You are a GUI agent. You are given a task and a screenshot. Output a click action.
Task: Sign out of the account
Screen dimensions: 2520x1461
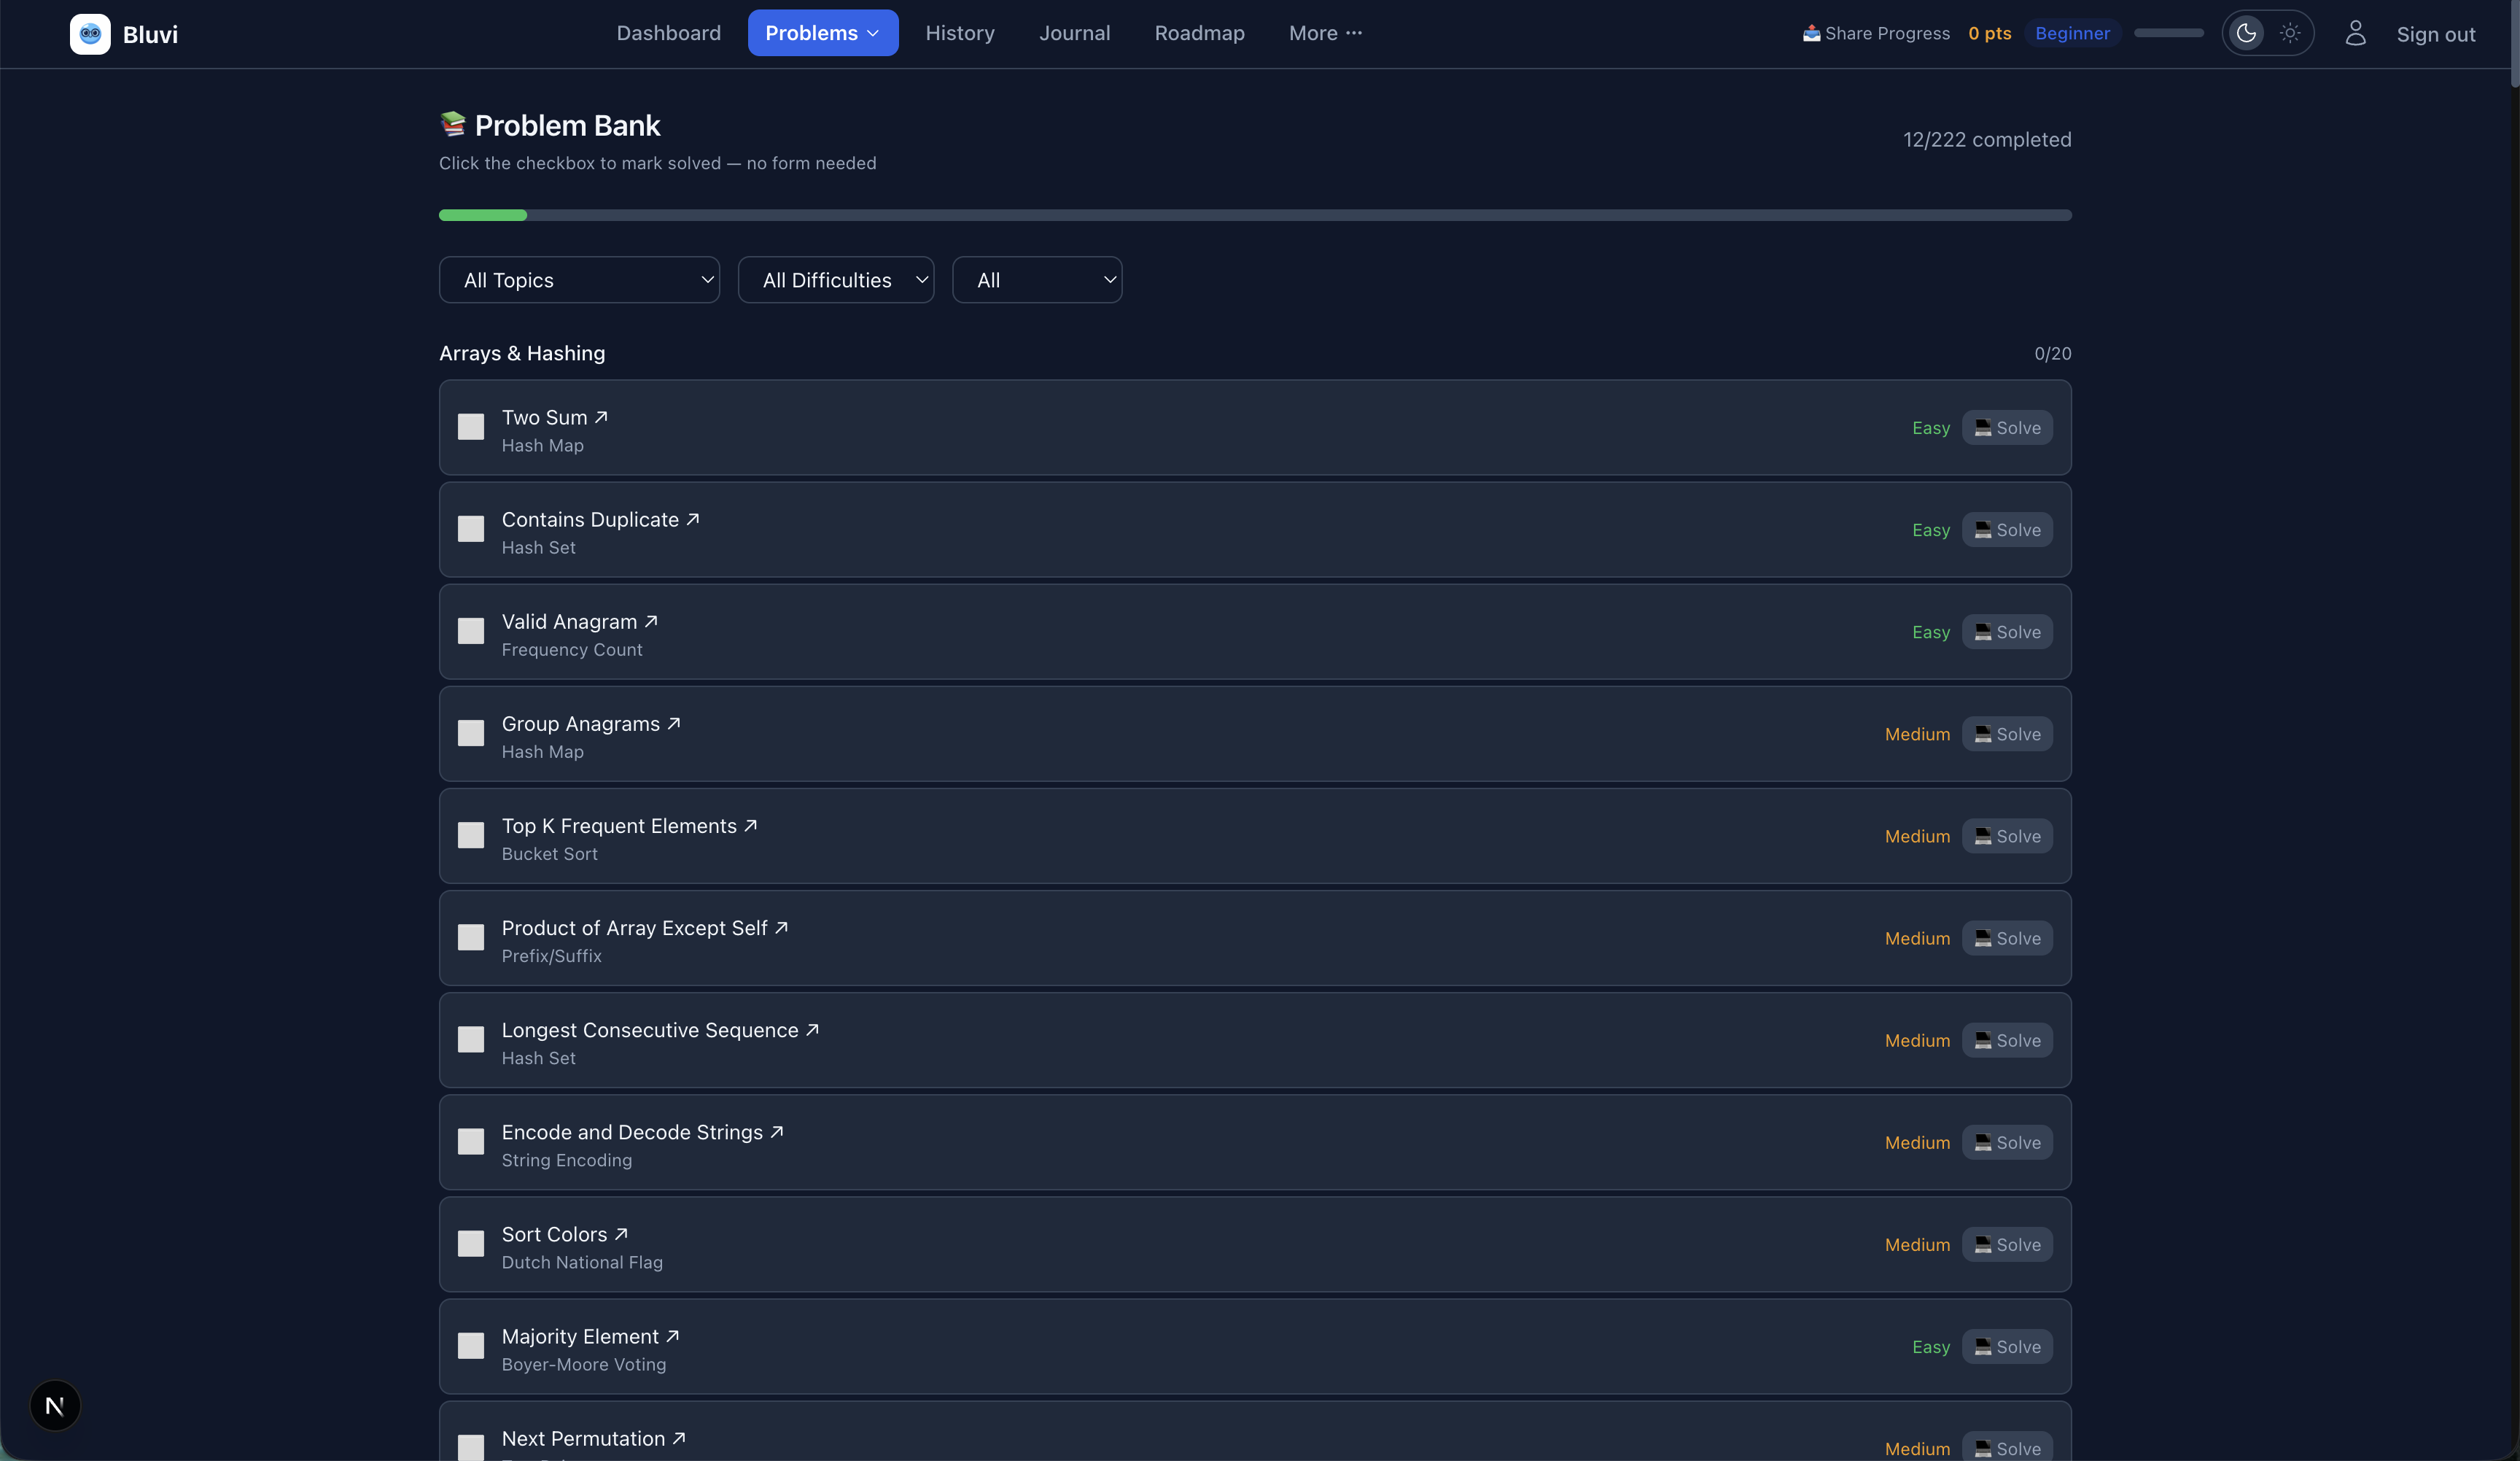(x=2437, y=34)
